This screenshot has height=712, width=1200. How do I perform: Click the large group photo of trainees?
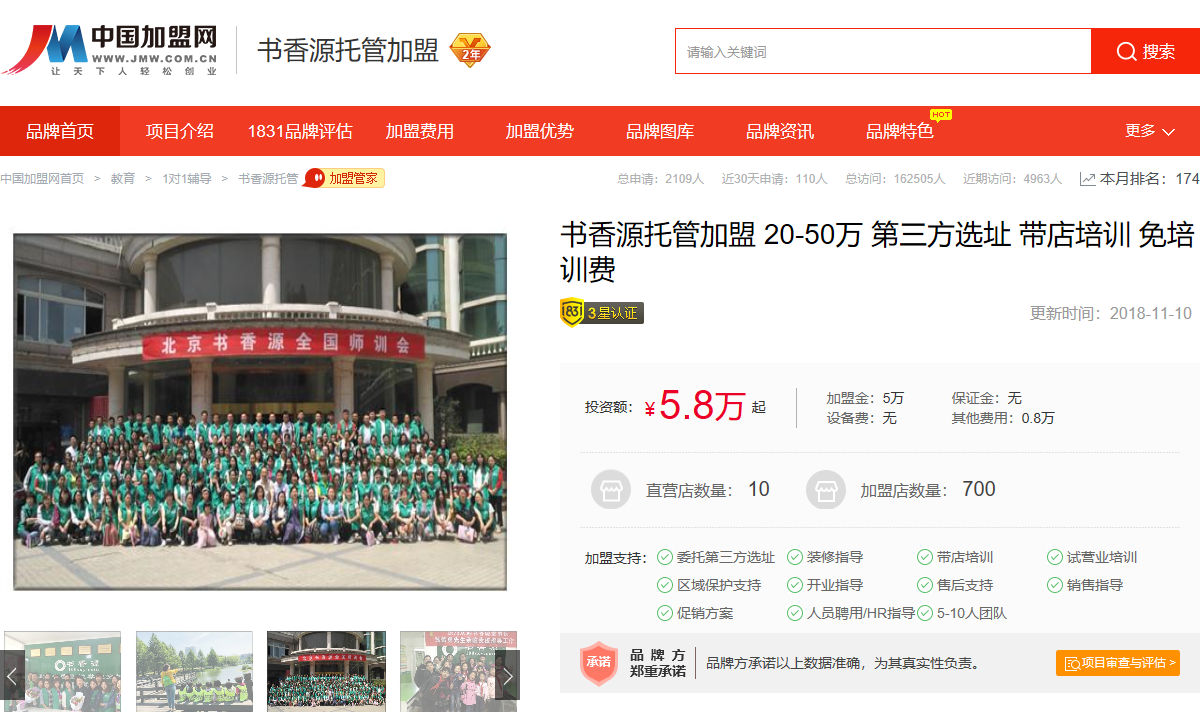[260, 411]
